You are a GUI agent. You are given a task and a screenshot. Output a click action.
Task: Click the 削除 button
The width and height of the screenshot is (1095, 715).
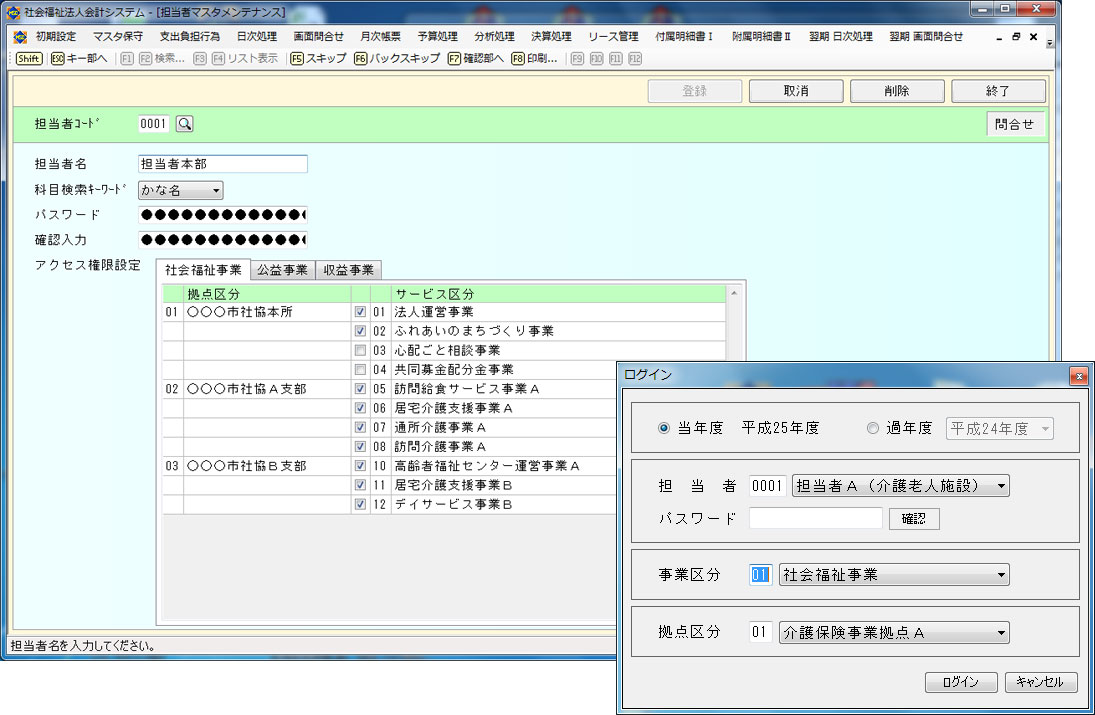click(896, 91)
